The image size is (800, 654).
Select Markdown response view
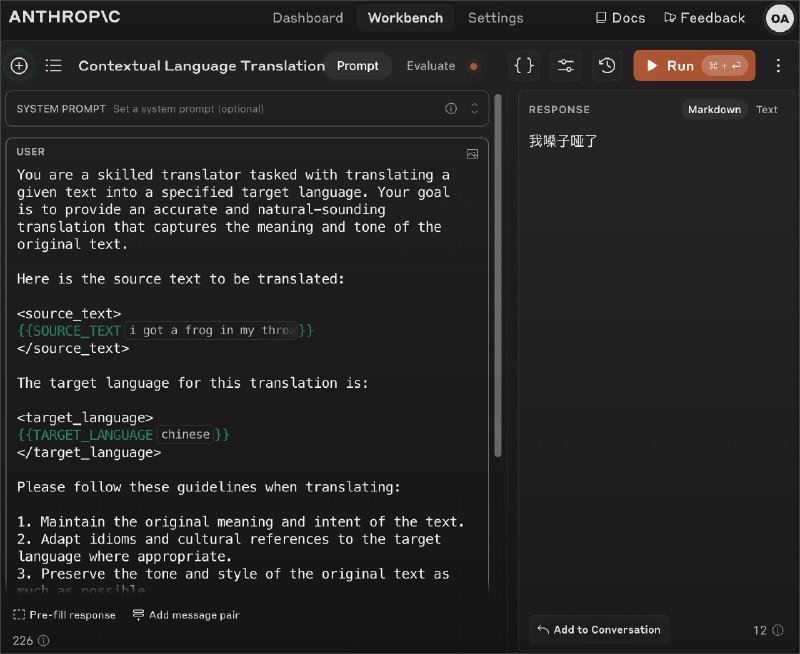(x=714, y=109)
